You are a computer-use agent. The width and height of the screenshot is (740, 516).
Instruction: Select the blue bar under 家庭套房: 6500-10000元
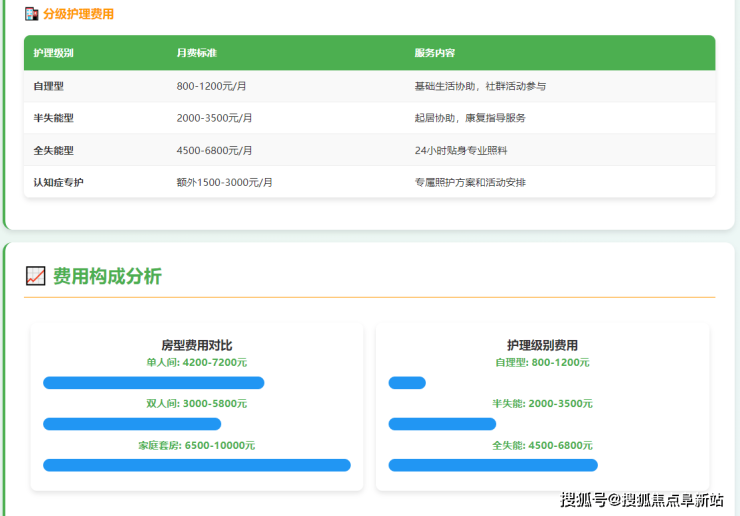pyautogui.click(x=197, y=465)
